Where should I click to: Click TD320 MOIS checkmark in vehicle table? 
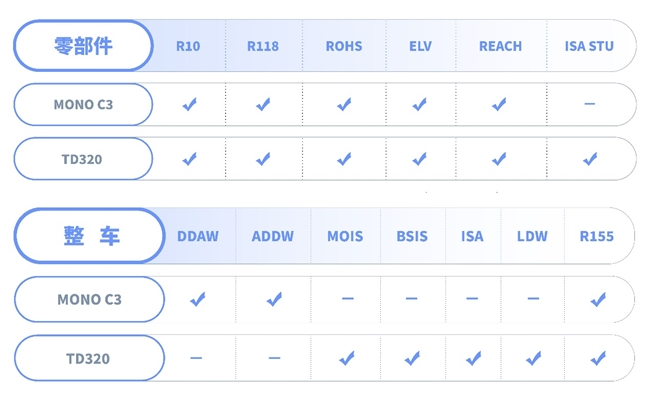click(347, 358)
